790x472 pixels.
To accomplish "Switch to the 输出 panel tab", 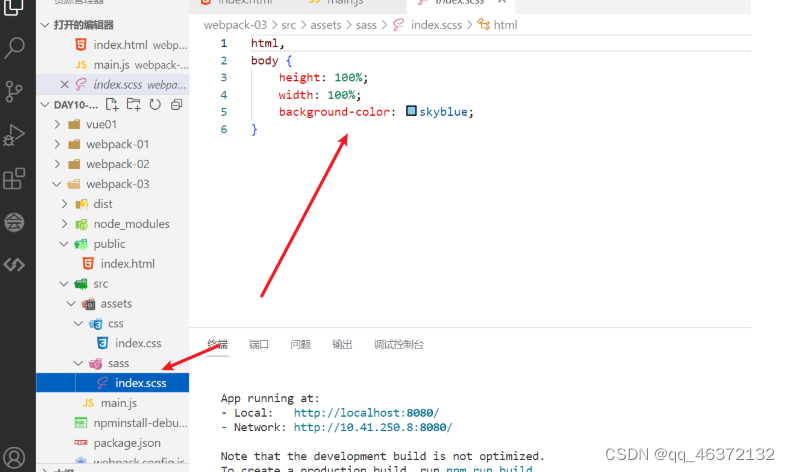I will [x=342, y=345].
